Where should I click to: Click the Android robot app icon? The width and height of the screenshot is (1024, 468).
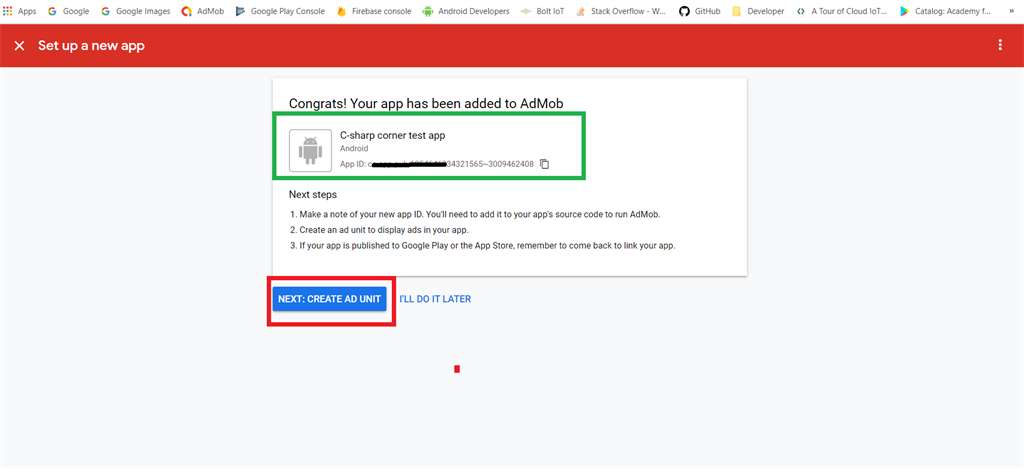pos(310,150)
